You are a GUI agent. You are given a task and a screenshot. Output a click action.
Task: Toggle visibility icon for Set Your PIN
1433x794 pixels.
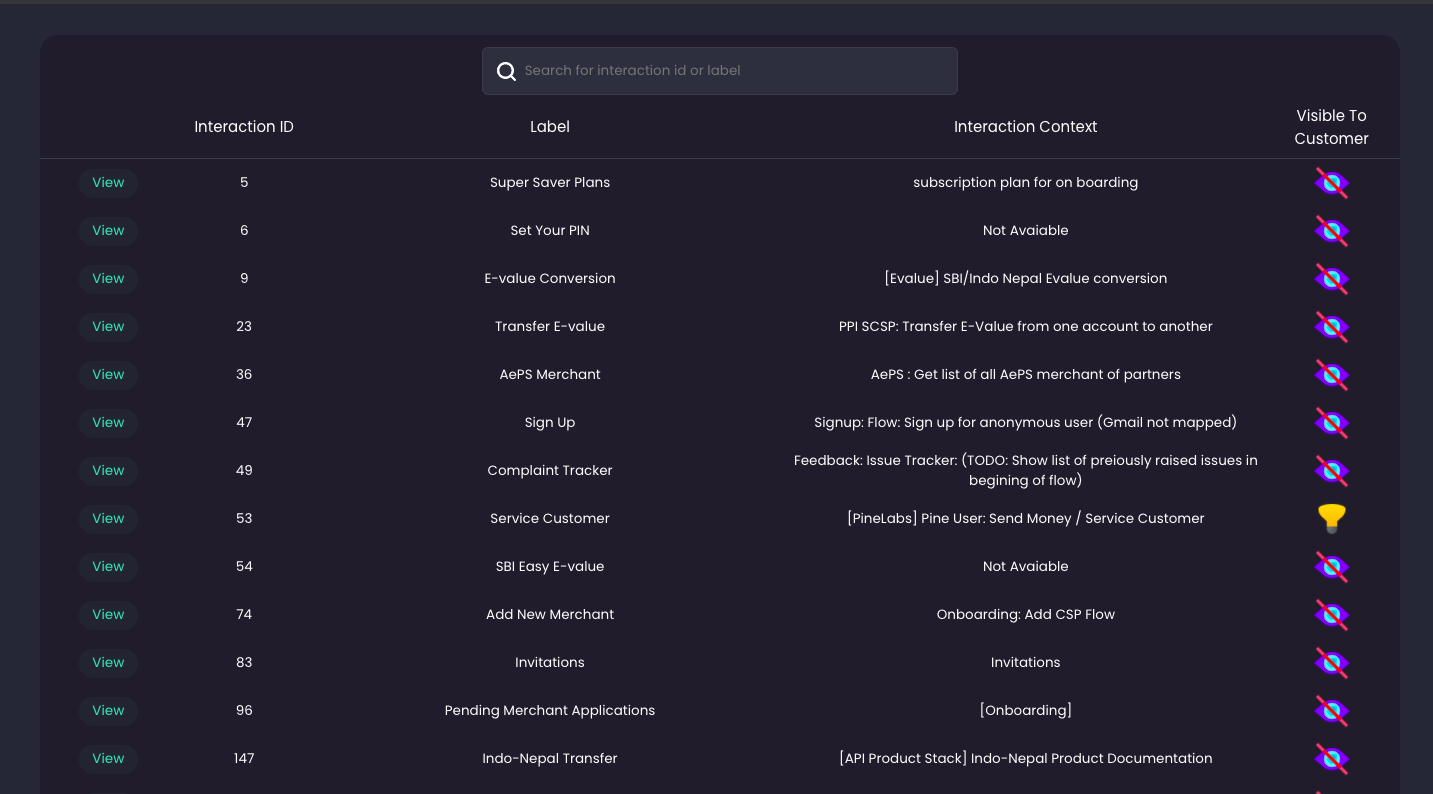click(1331, 231)
